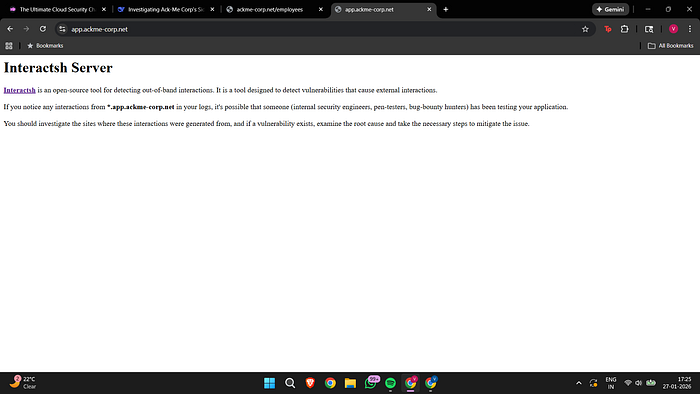The height and width of the screenshot is (394, 700).
Task: Show hidden system tray icons
Action: coord(579,383)
